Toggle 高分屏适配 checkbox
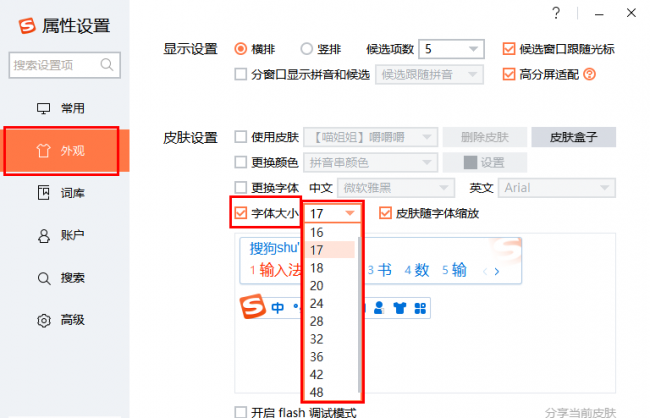Viewport: 650px width, 418px height. pyautogui.click(x=509, y=75)
